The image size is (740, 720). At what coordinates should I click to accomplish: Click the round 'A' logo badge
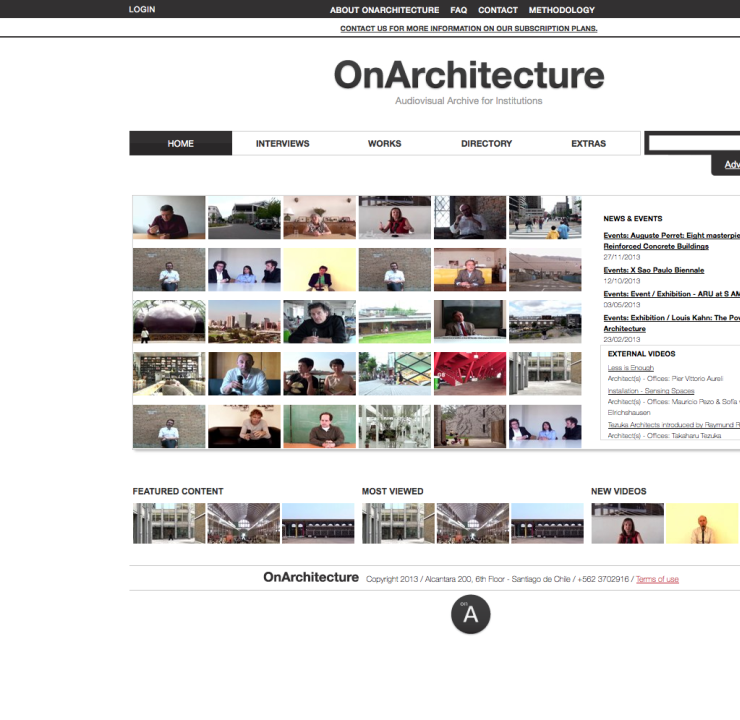click(470, 615)
